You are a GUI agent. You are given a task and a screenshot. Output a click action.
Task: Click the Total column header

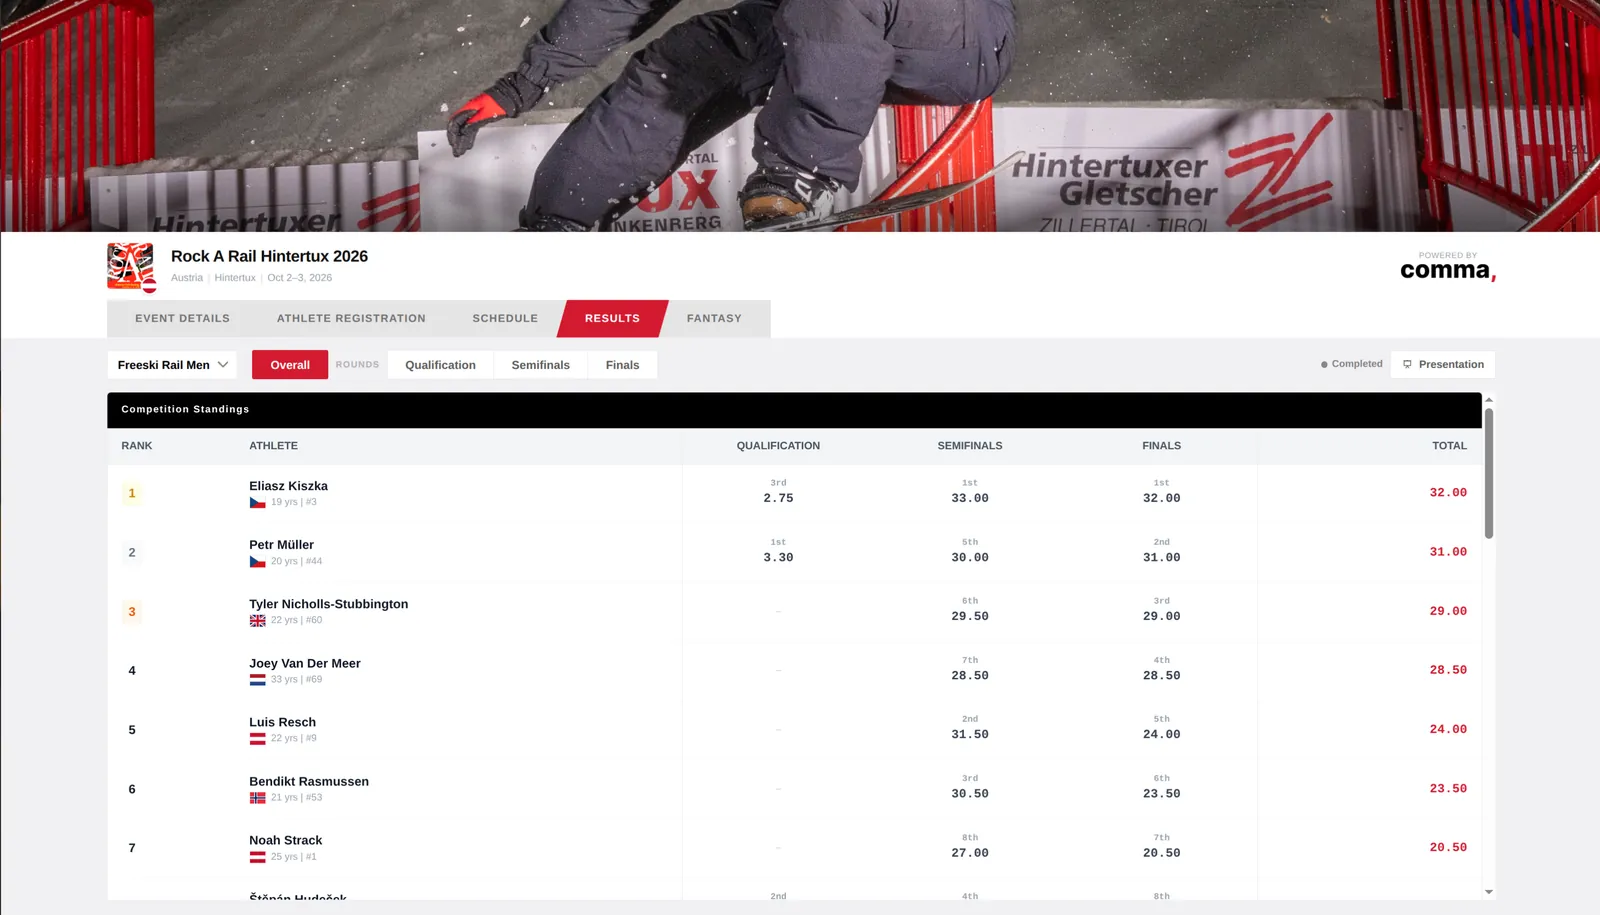point(1449,446)
